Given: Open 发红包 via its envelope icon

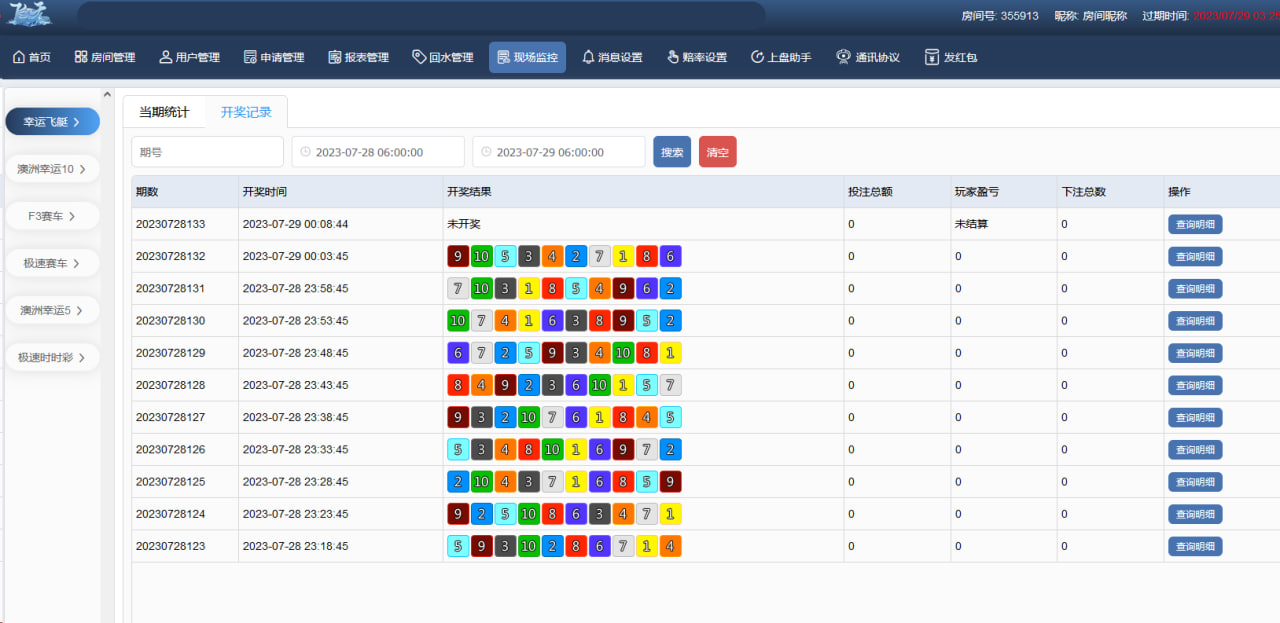Looking at the screenshot, I should click(932, 57).
